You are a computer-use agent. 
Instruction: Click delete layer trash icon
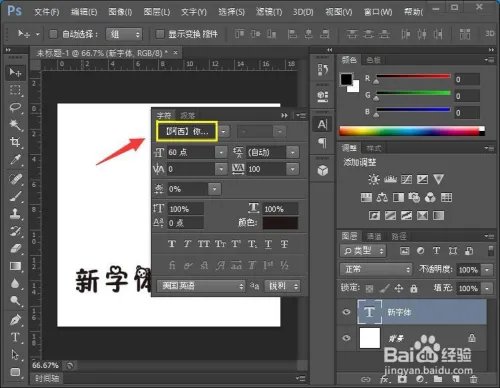[x=473, y=379]
